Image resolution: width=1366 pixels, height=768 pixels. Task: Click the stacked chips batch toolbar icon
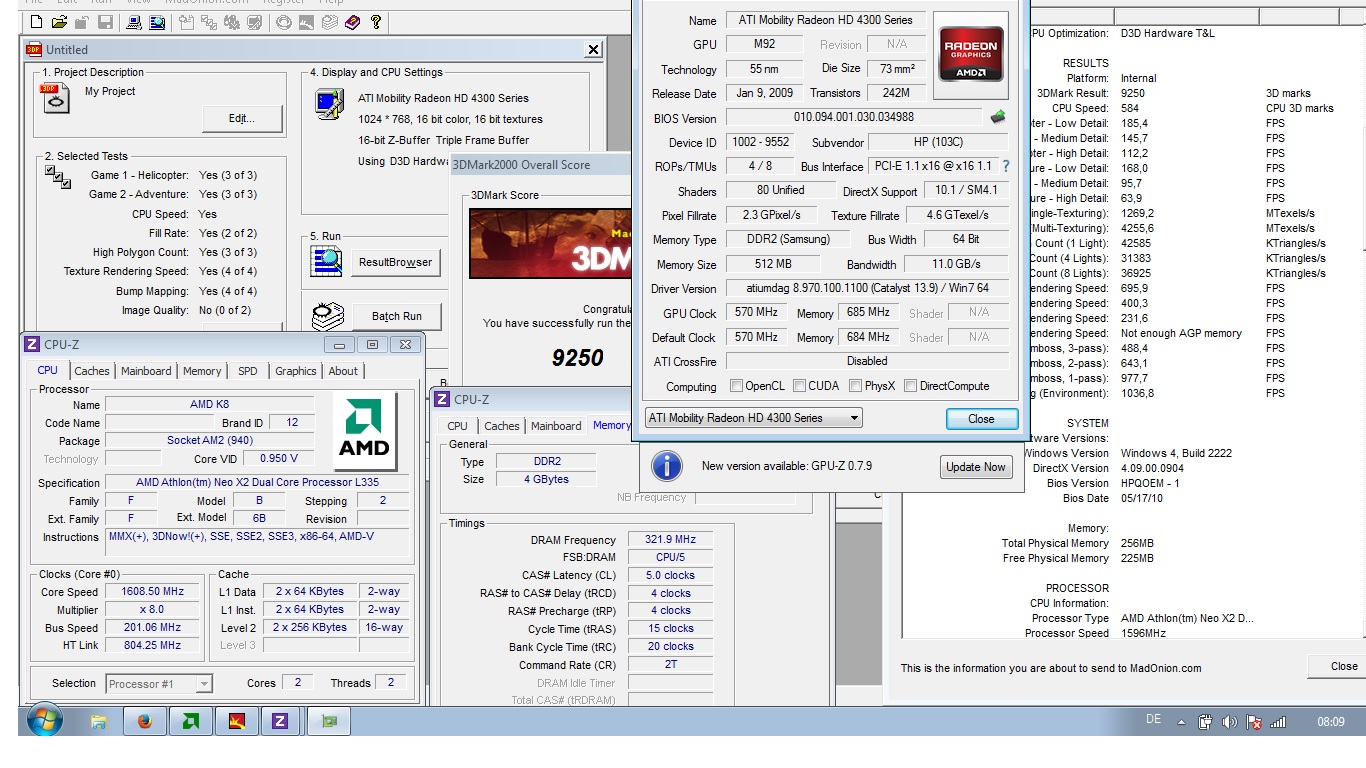pyautogui.click(x=328, y=21)
